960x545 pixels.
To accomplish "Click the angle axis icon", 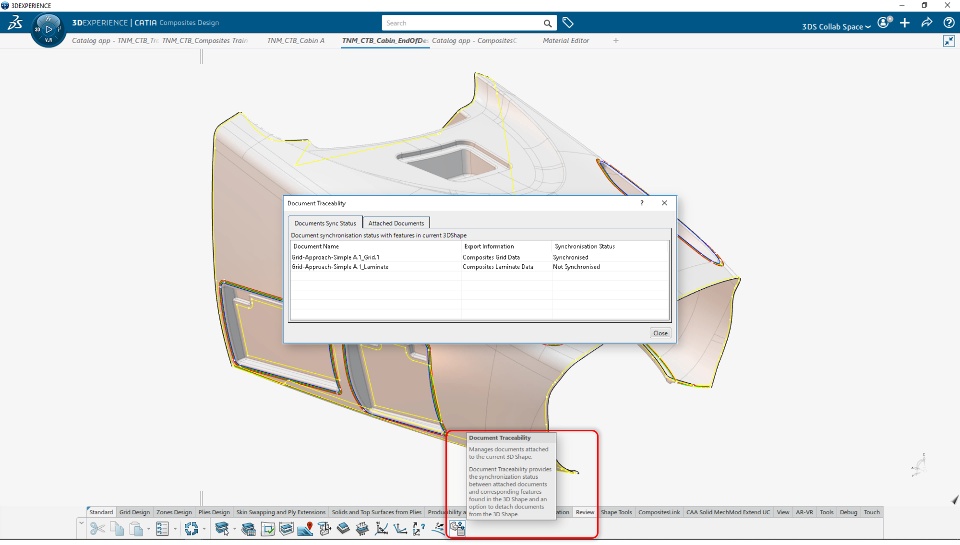I will [x=400, y=528].
